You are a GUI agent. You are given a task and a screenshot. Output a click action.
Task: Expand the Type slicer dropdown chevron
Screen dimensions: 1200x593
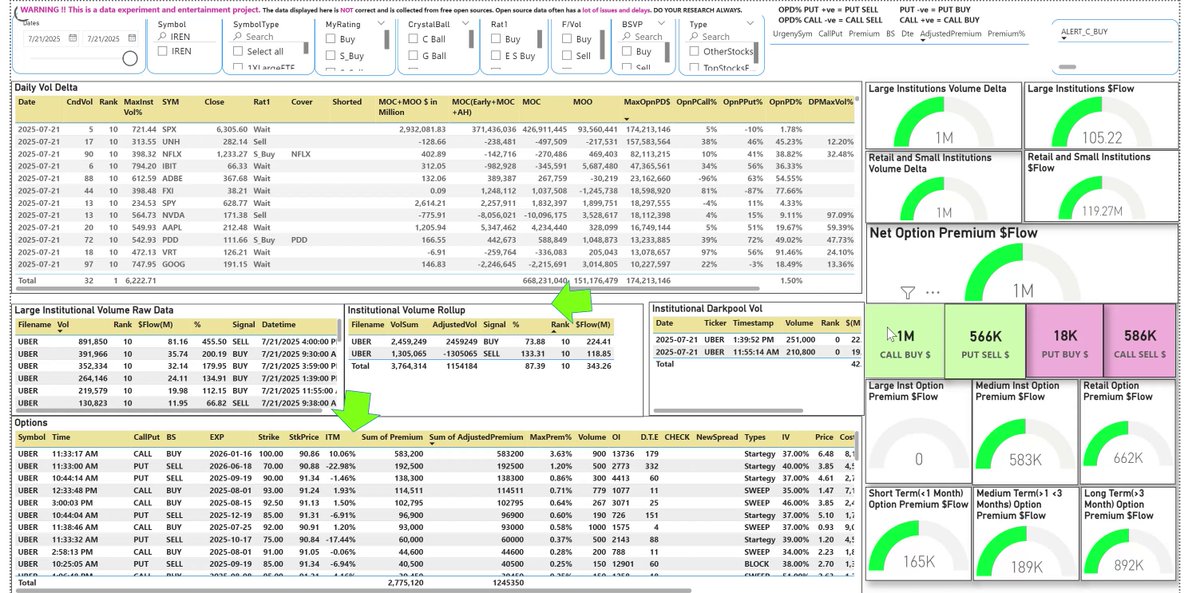[x=750, y=23]
